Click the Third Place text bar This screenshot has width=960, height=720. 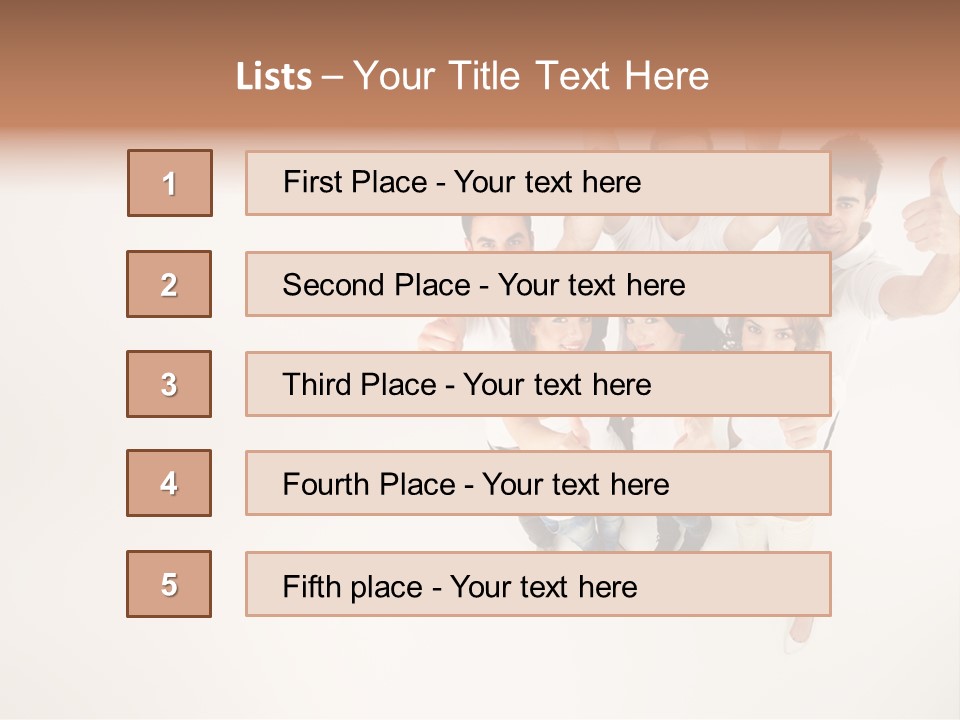(538, 384)
